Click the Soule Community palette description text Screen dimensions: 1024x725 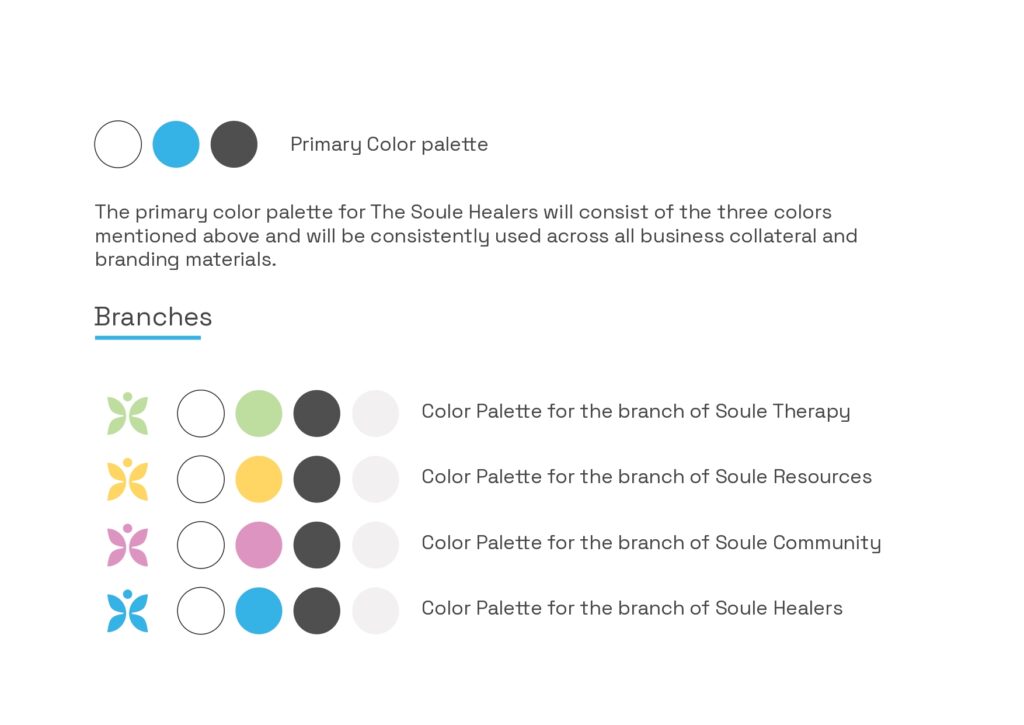[651, 543]
